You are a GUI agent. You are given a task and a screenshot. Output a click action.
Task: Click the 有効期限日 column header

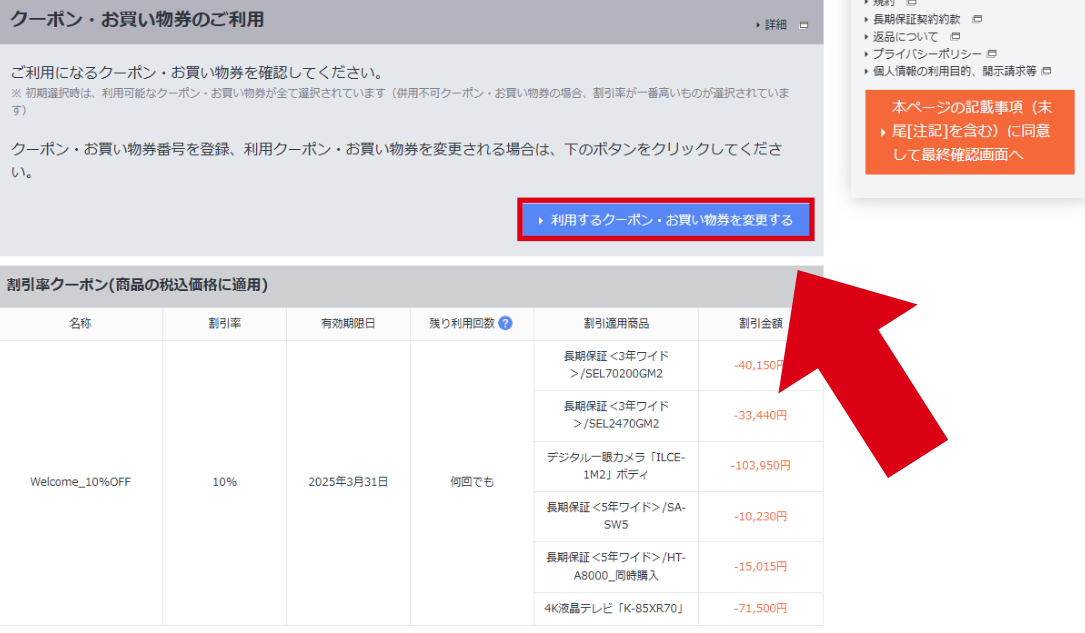point(348,324)
